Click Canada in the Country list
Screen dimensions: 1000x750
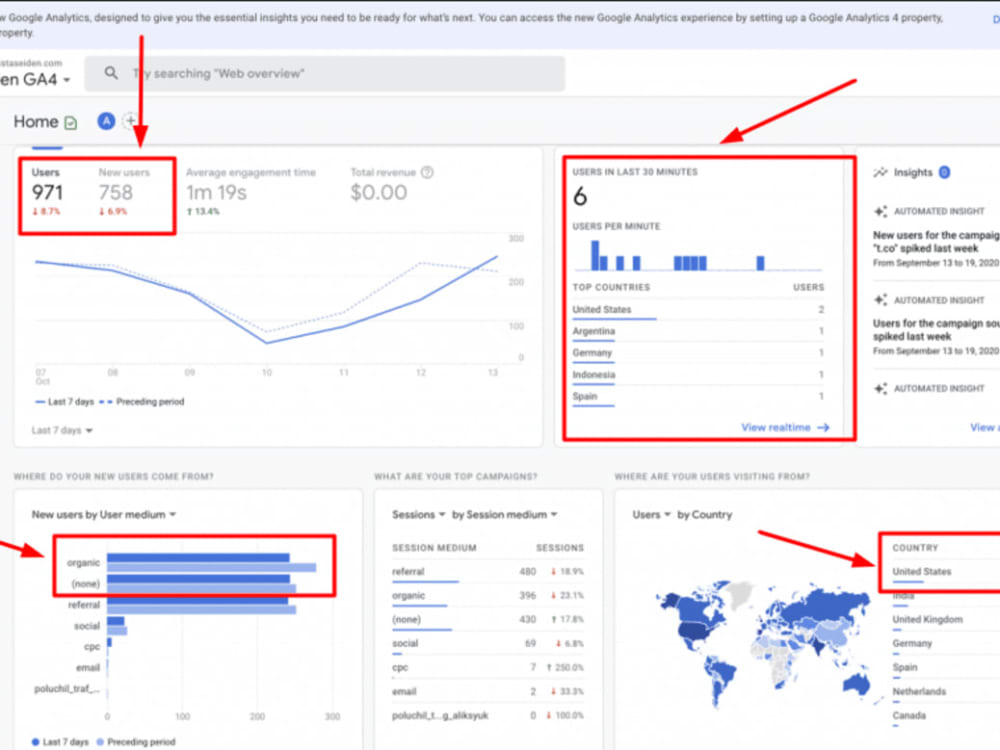pyautogui.click(x=909, y=716)
